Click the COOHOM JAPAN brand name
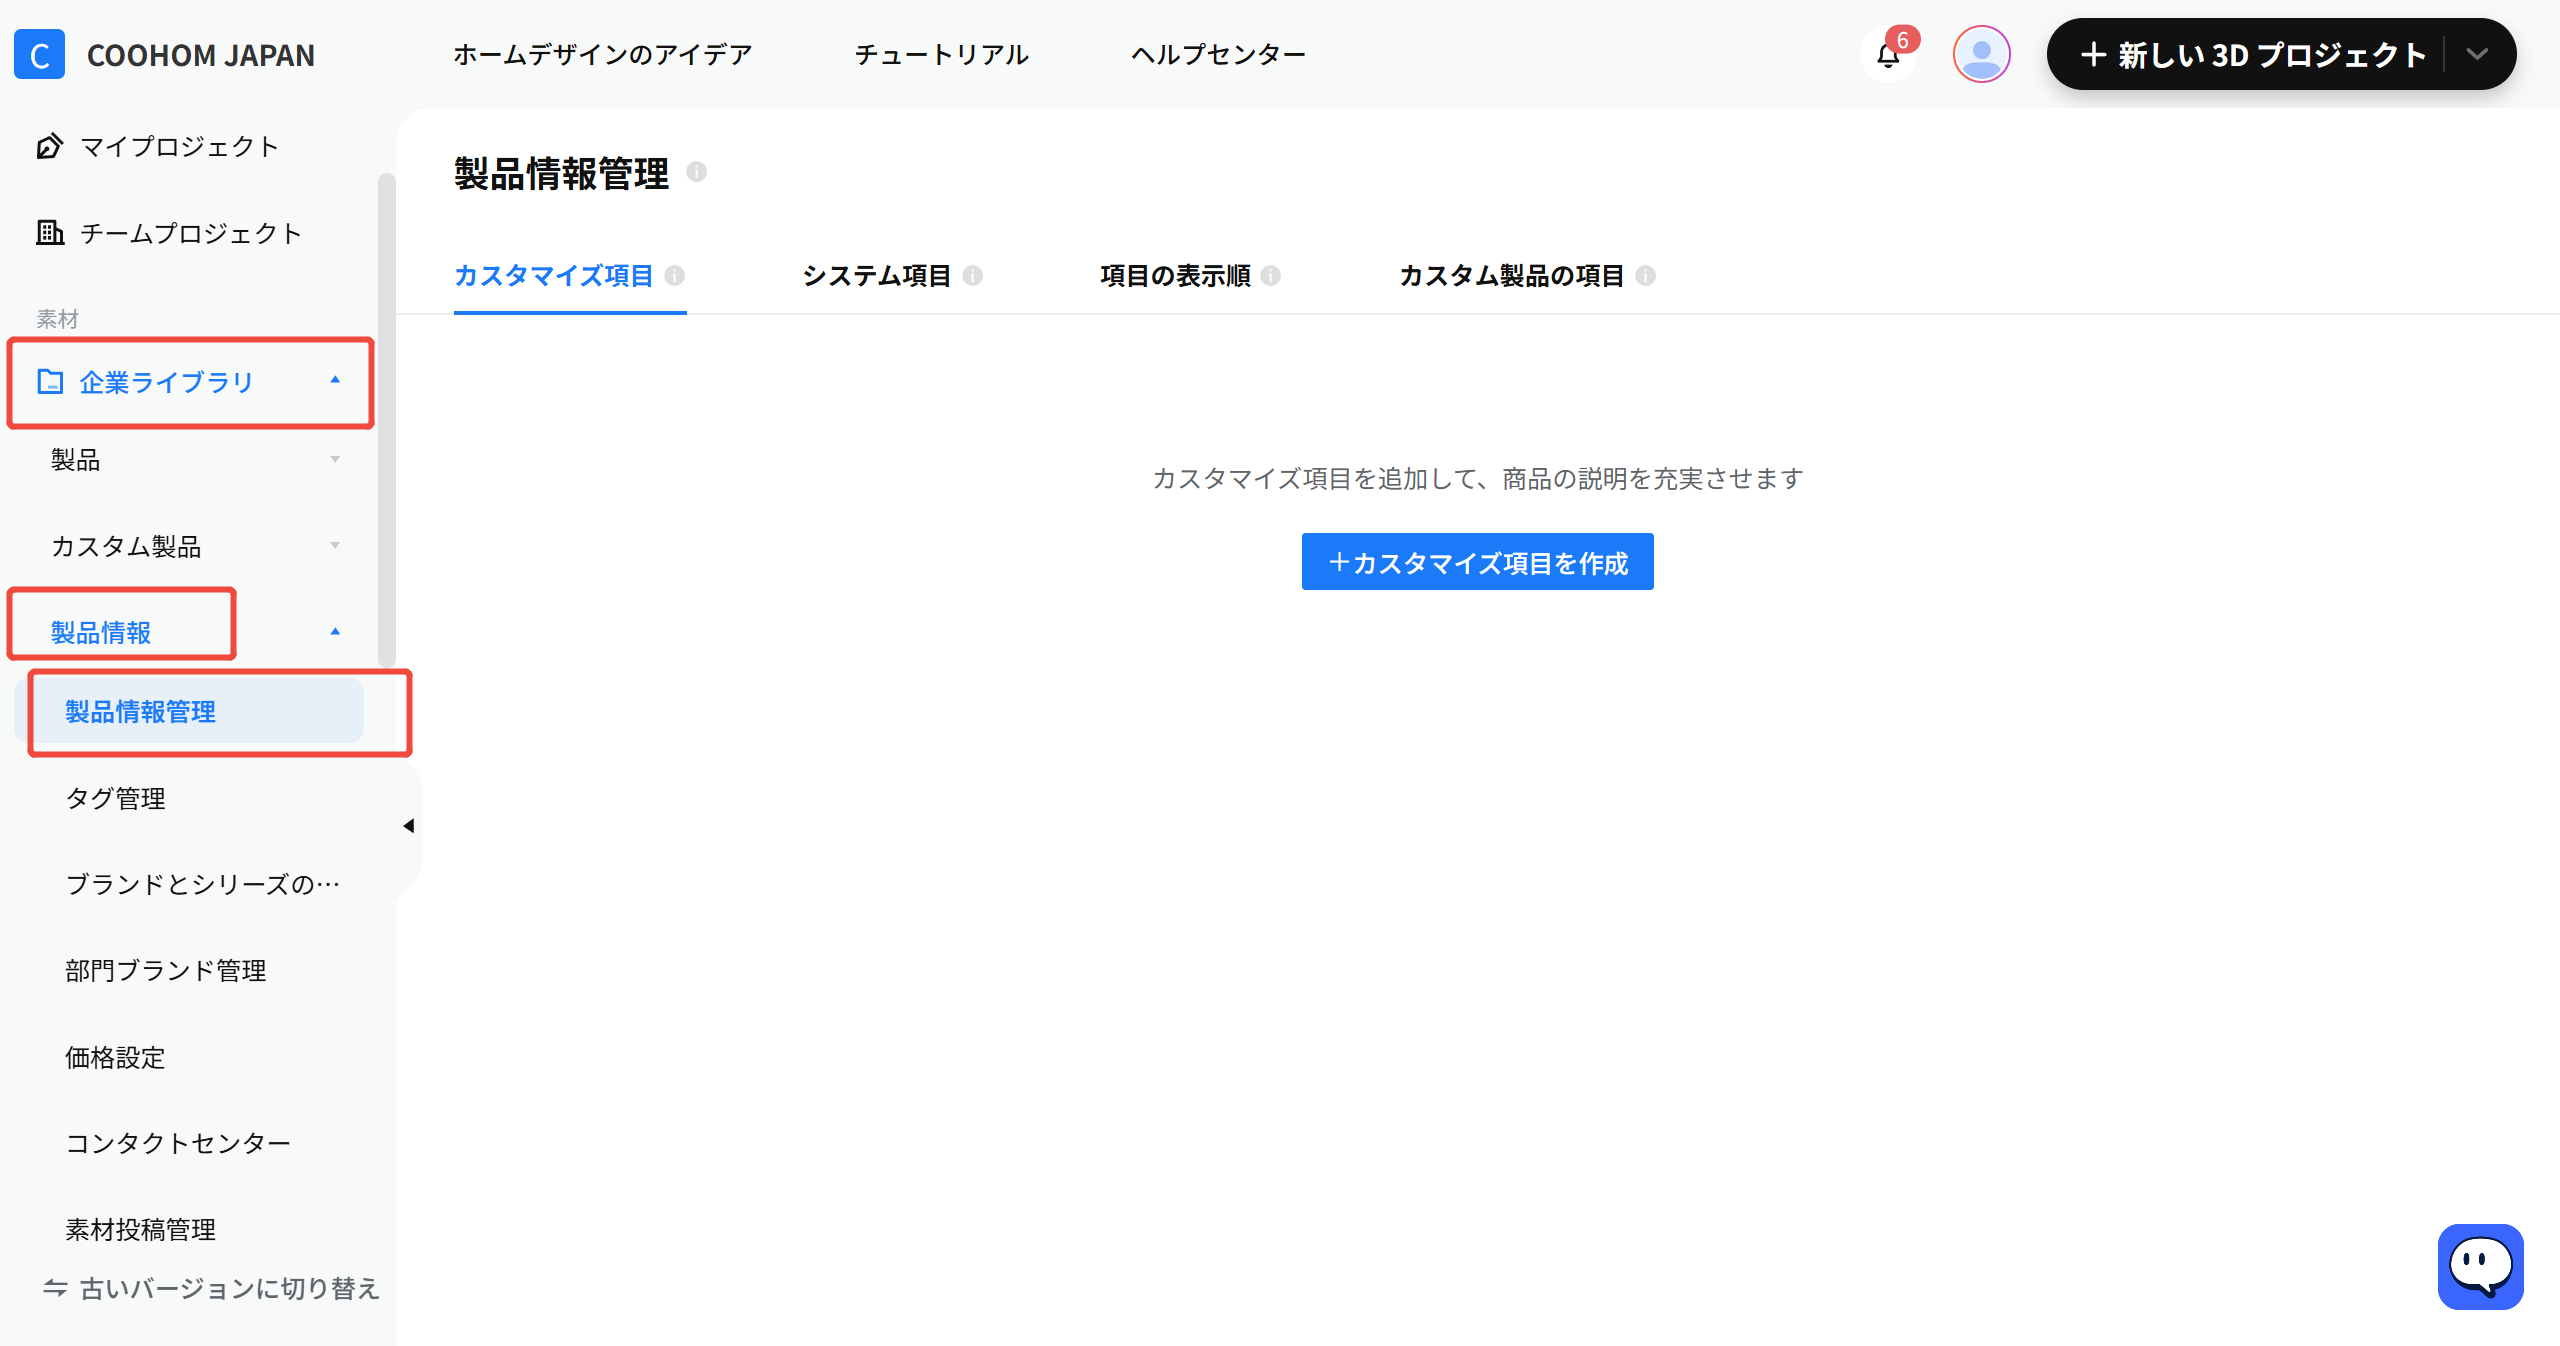The image size is (2560, 1346). (201, 55)
